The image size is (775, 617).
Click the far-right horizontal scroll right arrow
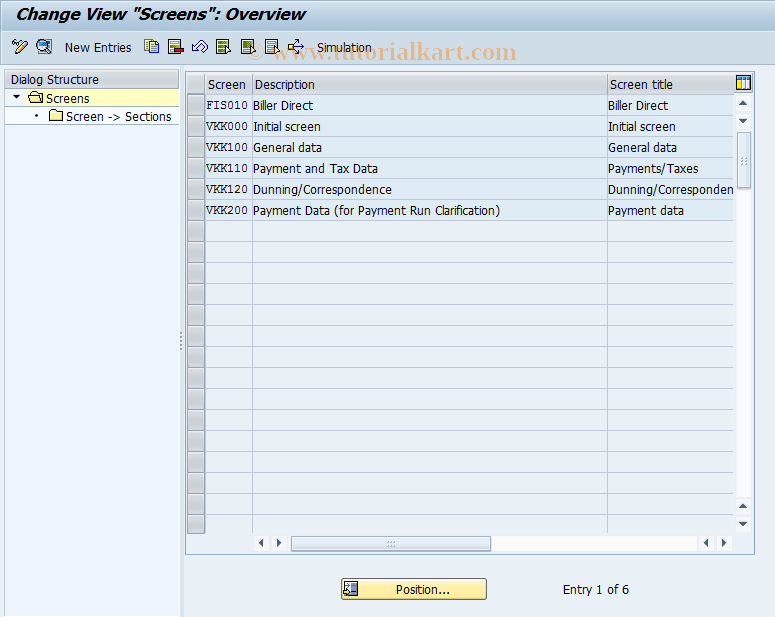[x=724, y=543]
